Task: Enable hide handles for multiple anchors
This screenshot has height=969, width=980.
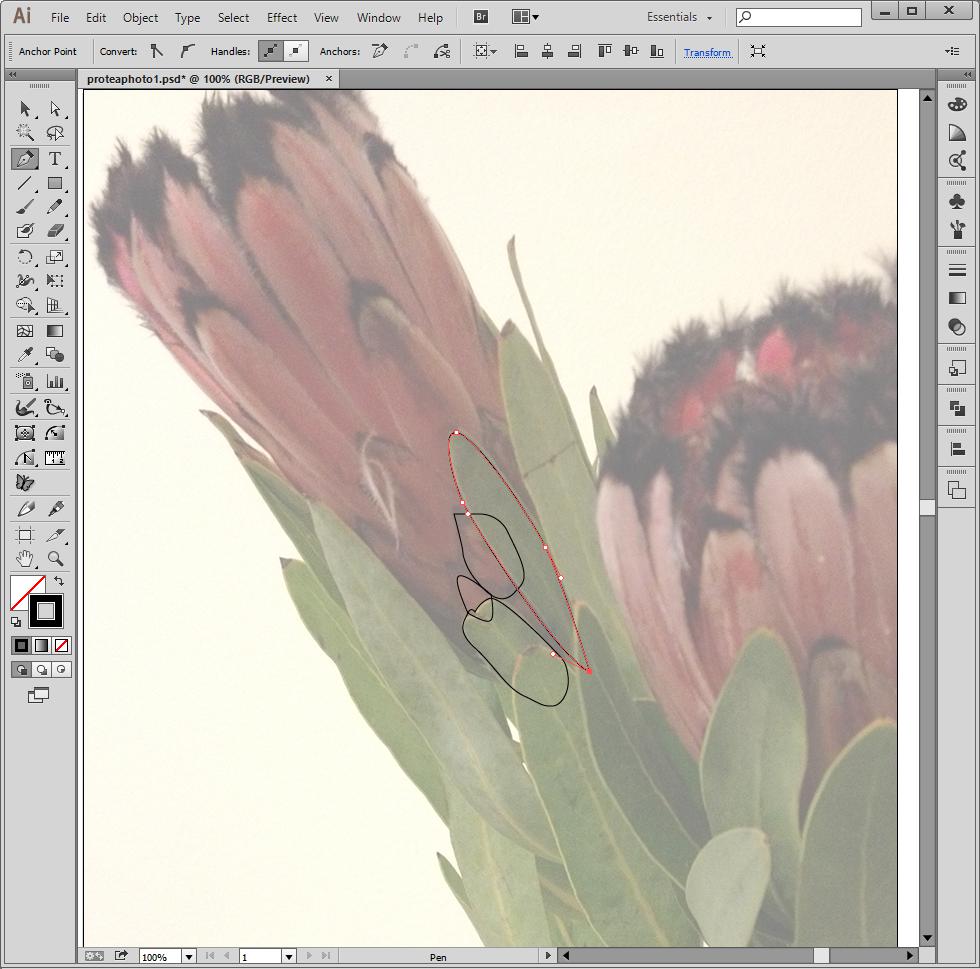Action: point(296,51)
